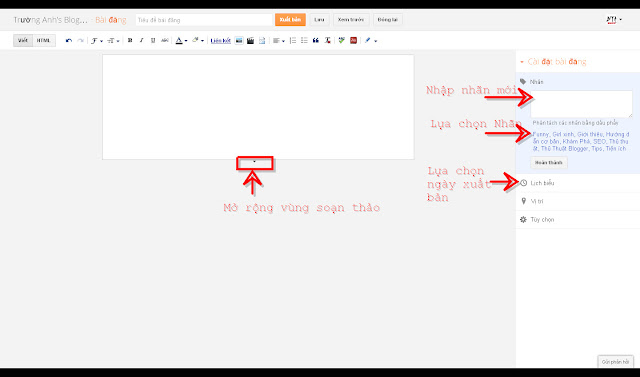Switch to HTML editing mode

coord(44,40)
